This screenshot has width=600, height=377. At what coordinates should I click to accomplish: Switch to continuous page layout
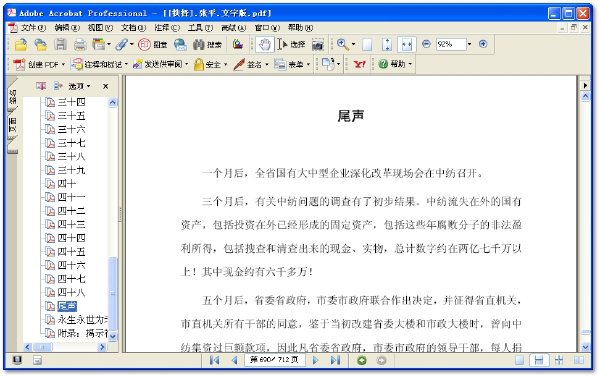(539, 360)
